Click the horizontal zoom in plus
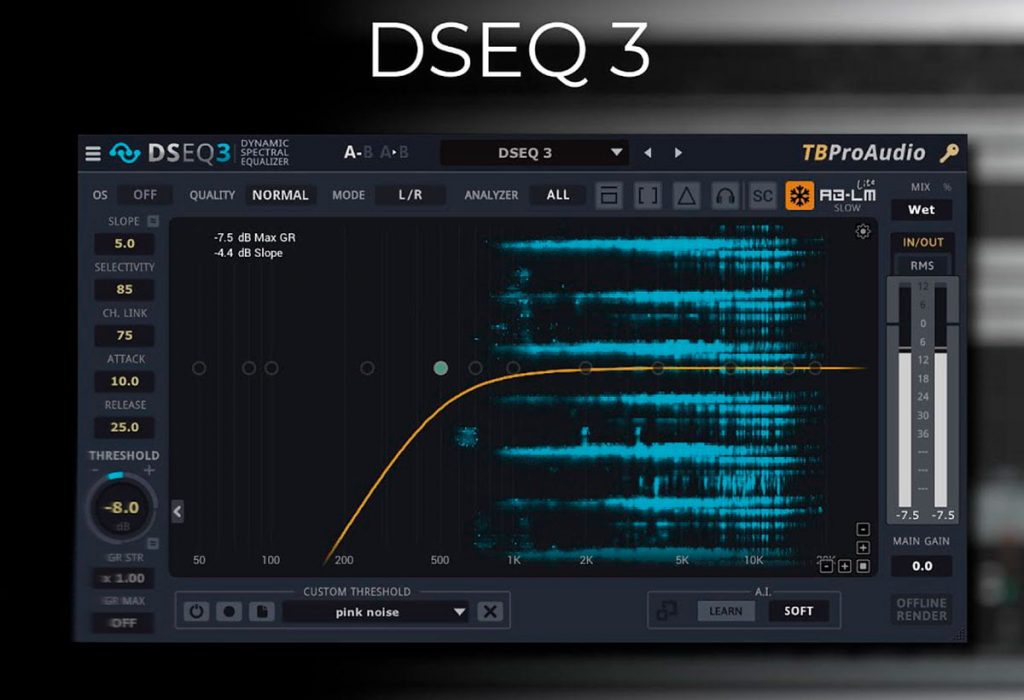1024x700 pixels. [844, 566]
